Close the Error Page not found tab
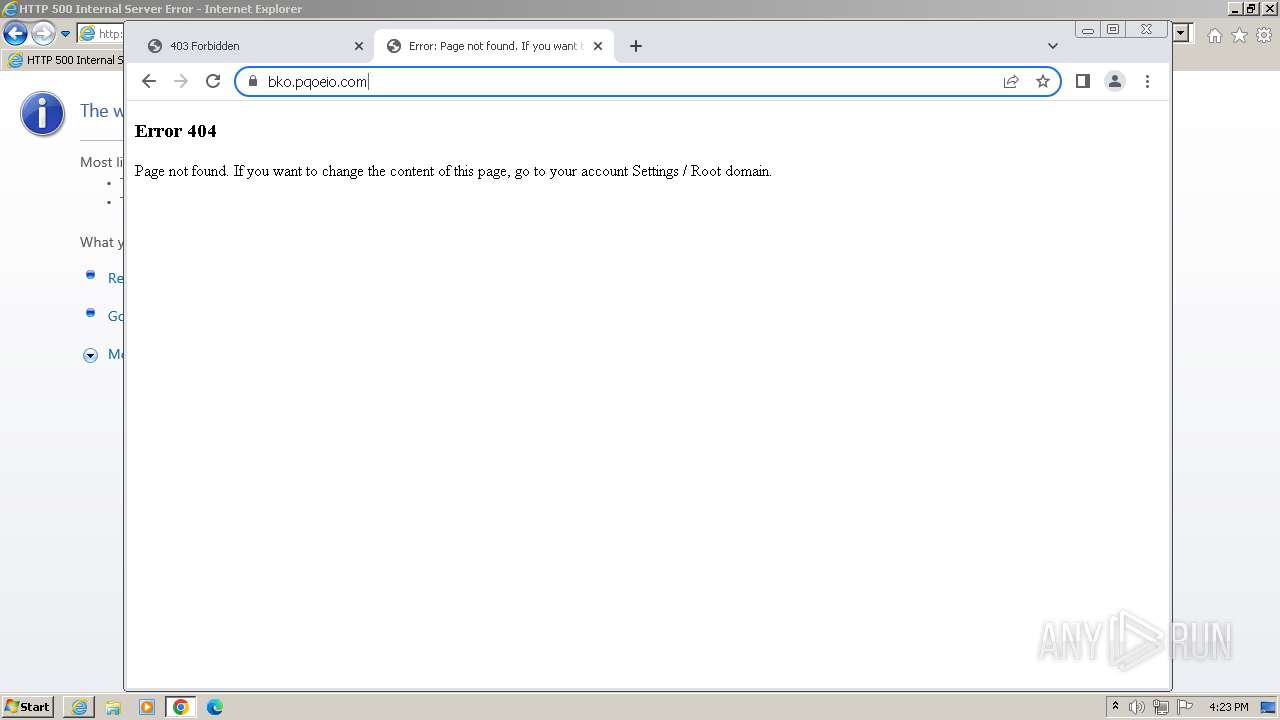The width and height of the screenshot is (1280, 720). pyautogui.click(x=598, y=46)
